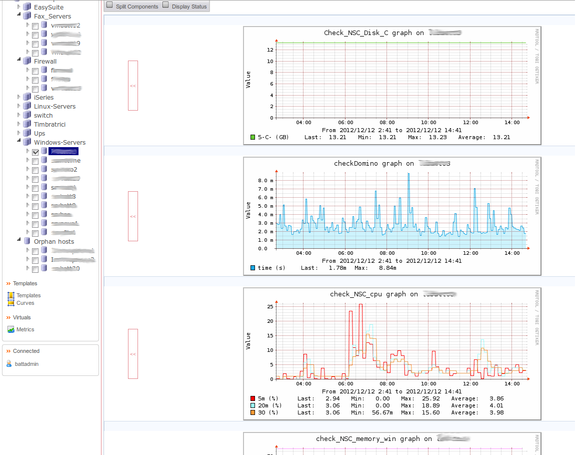This screenshot has width=577, height=455.
Task: Click the Connected section heading
Action: (26, 351)
